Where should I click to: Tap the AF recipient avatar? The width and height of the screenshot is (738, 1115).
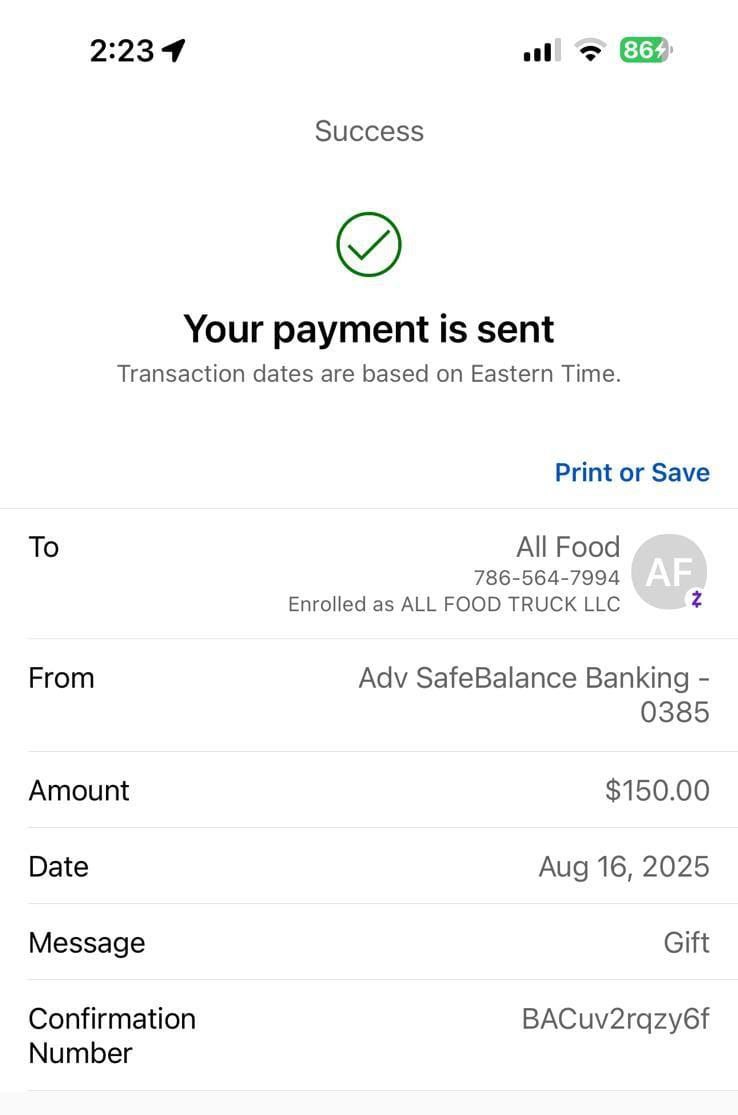(668, 572)
